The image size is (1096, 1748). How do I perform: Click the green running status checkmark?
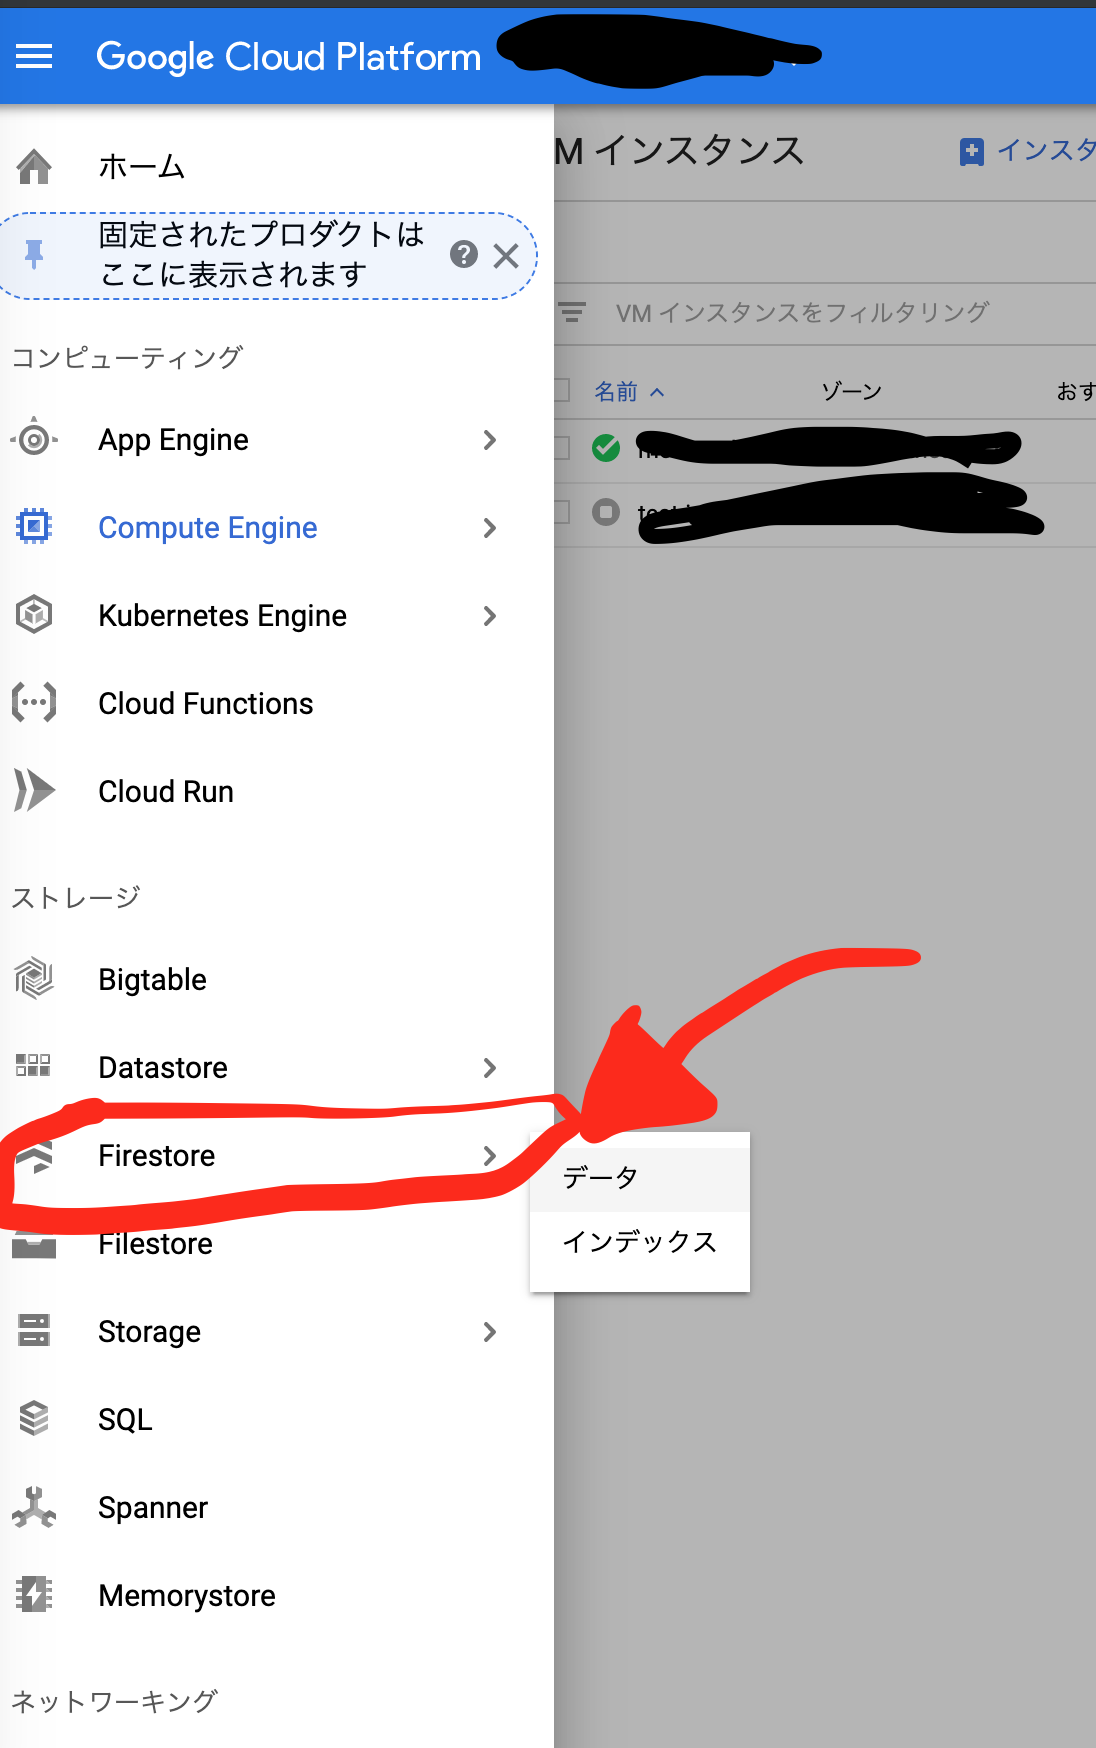[x=606, y=447]
